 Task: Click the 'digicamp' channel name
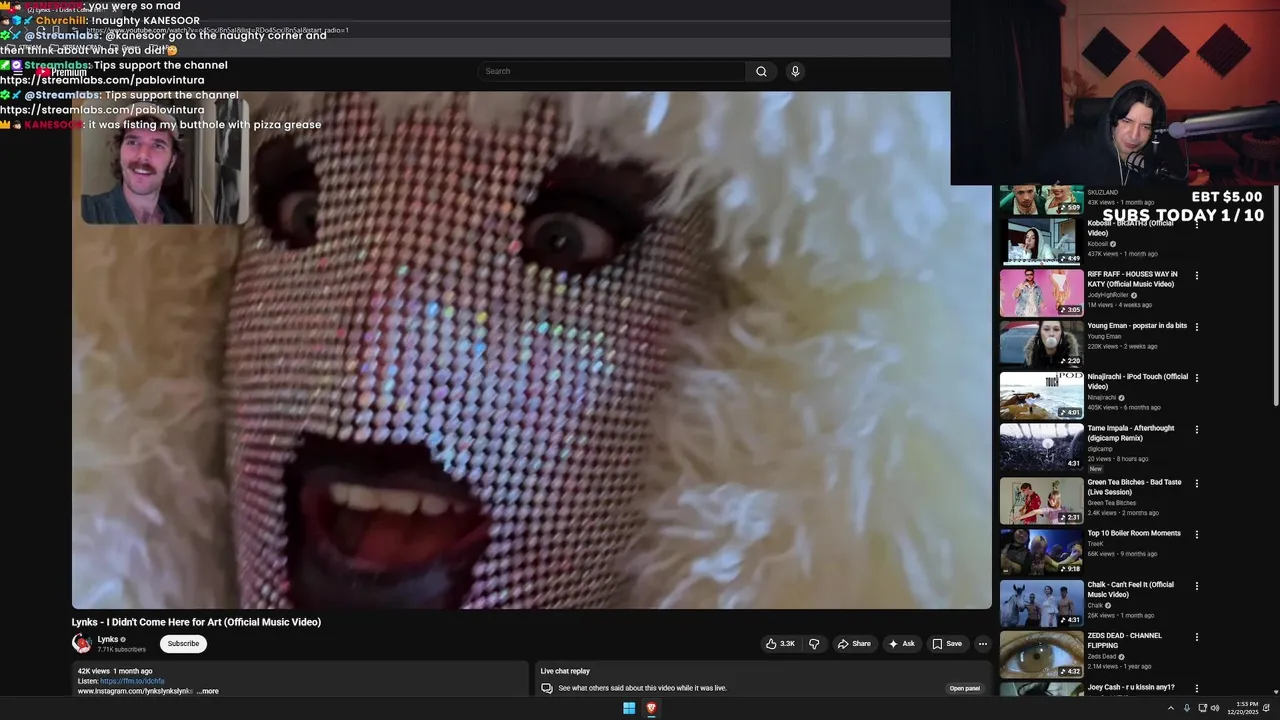1098,449
